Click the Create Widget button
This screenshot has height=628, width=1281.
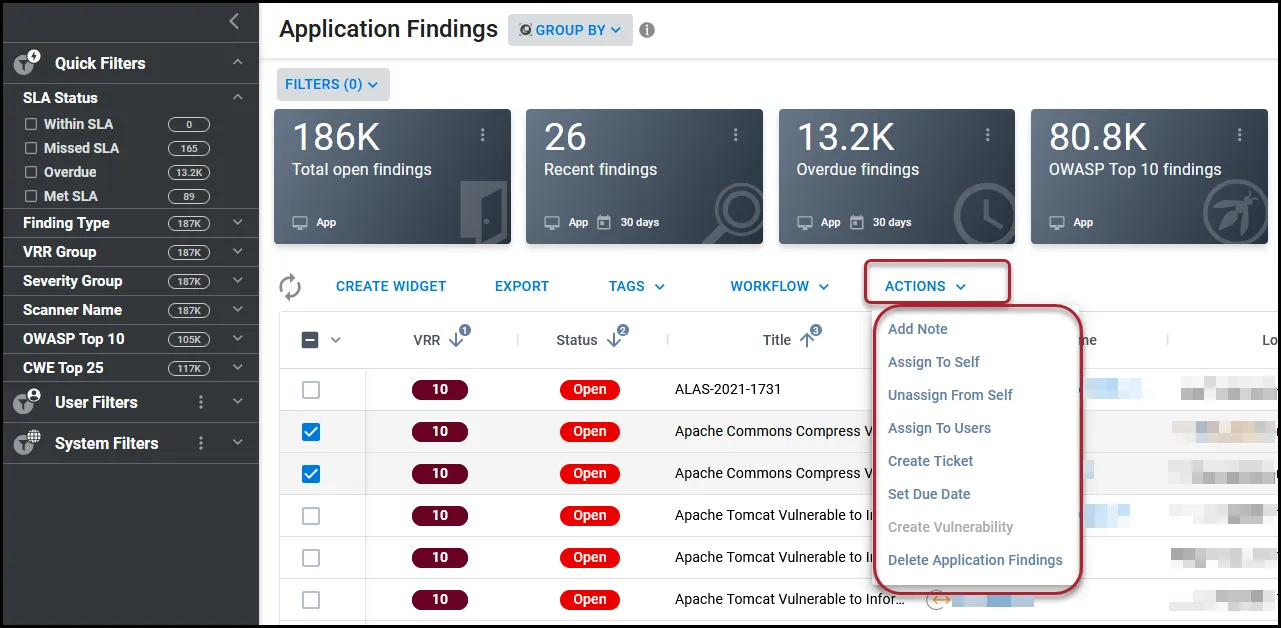coord(391,286)
